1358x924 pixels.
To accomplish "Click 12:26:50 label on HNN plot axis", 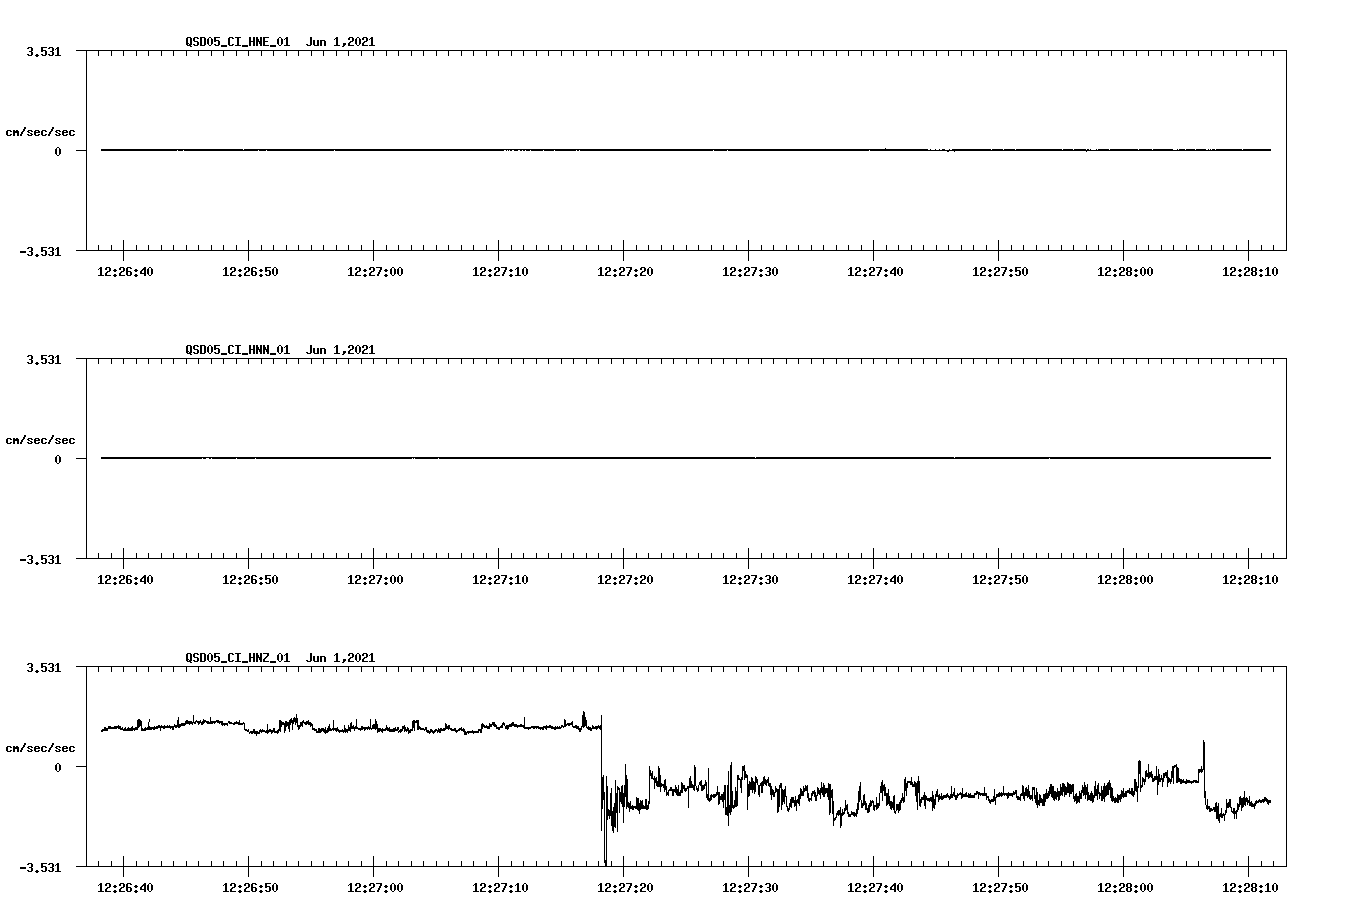I will pyautogui.click(x=250, y=580).
